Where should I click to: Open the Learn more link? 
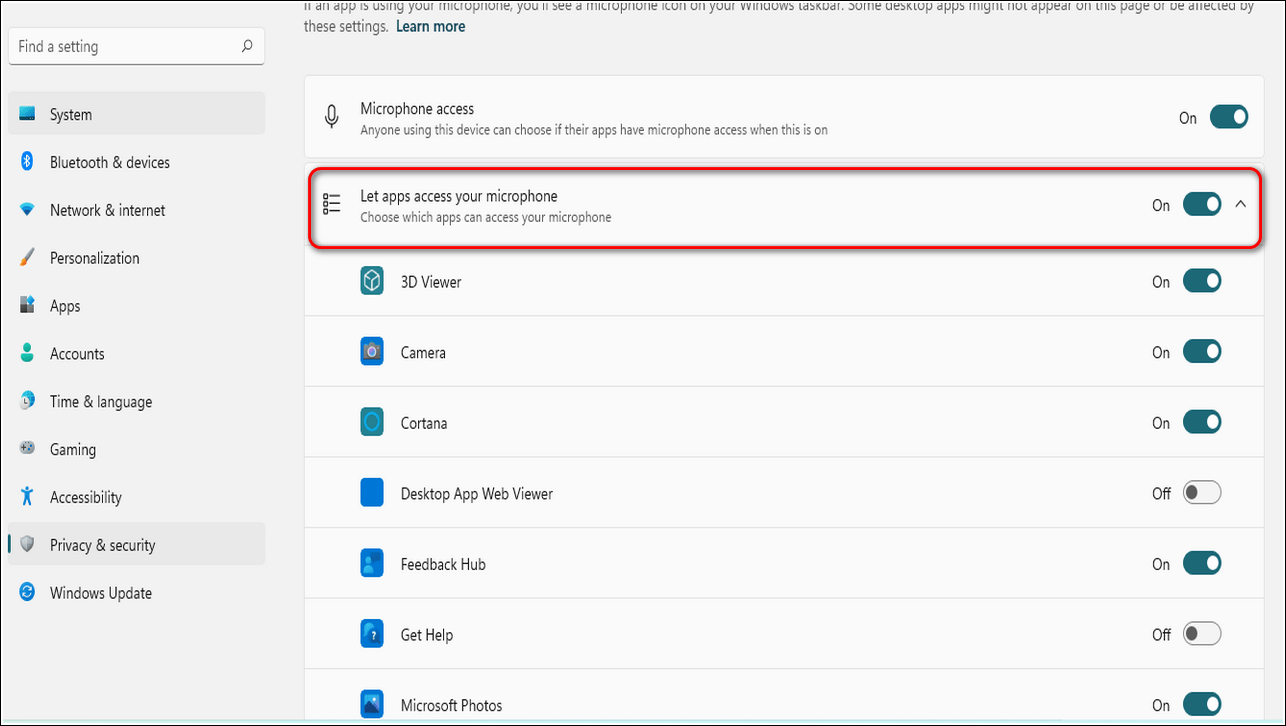[x=430, y=27]
